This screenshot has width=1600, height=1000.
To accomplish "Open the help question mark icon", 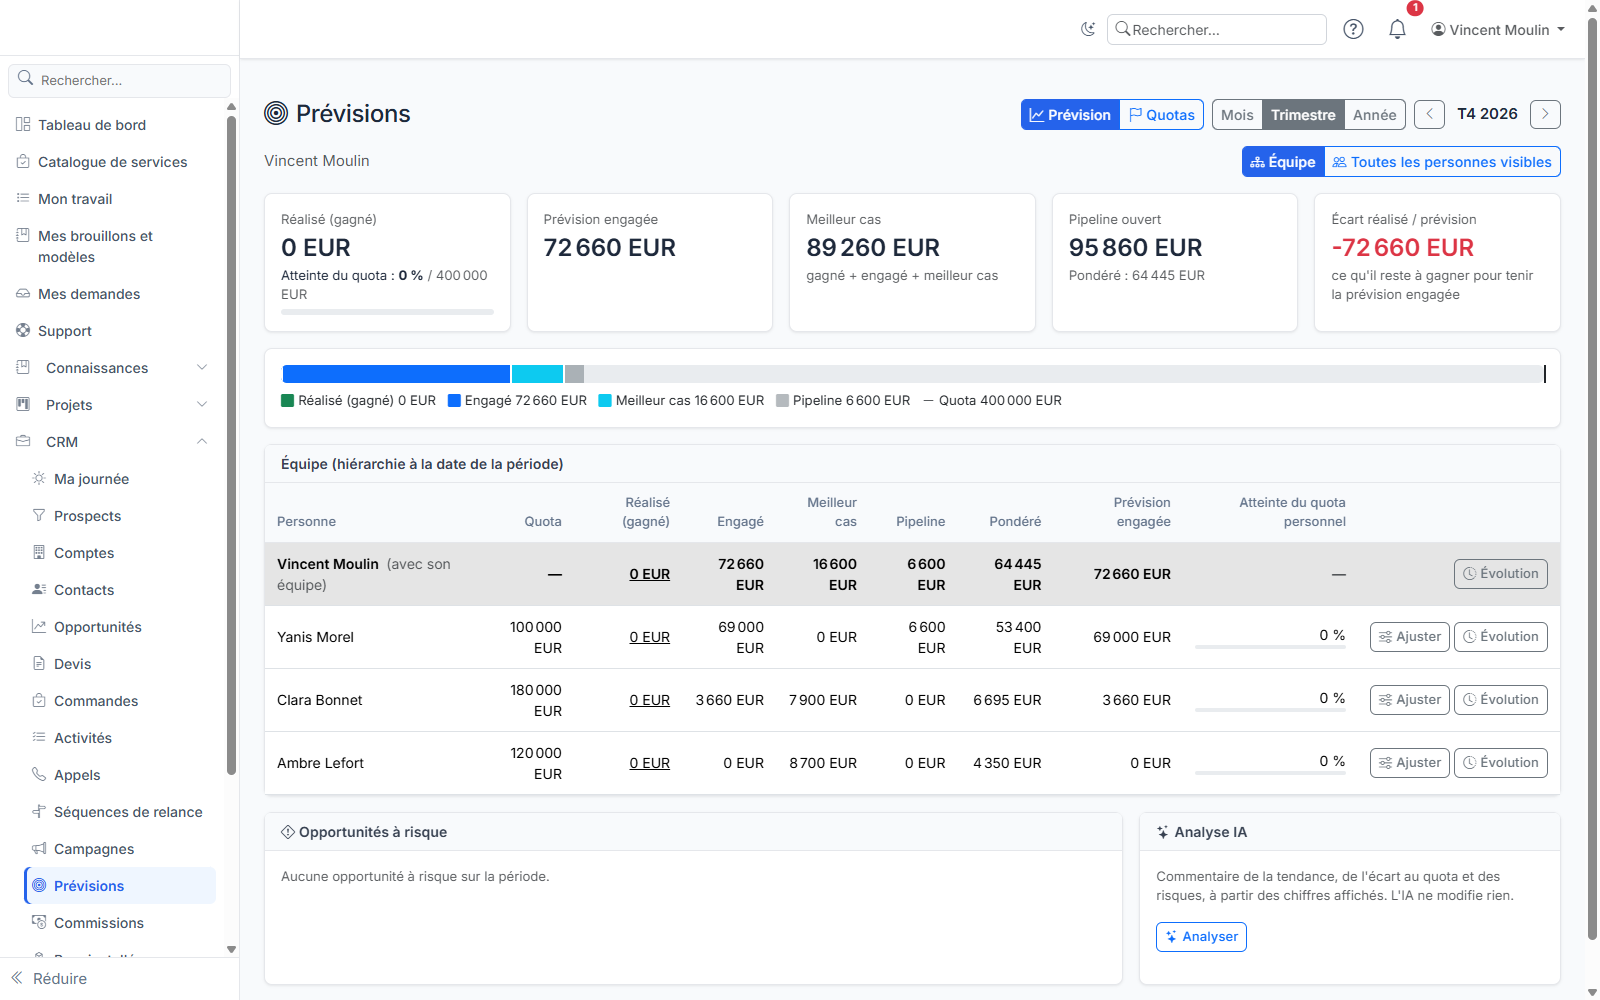I will point(1353,29).
